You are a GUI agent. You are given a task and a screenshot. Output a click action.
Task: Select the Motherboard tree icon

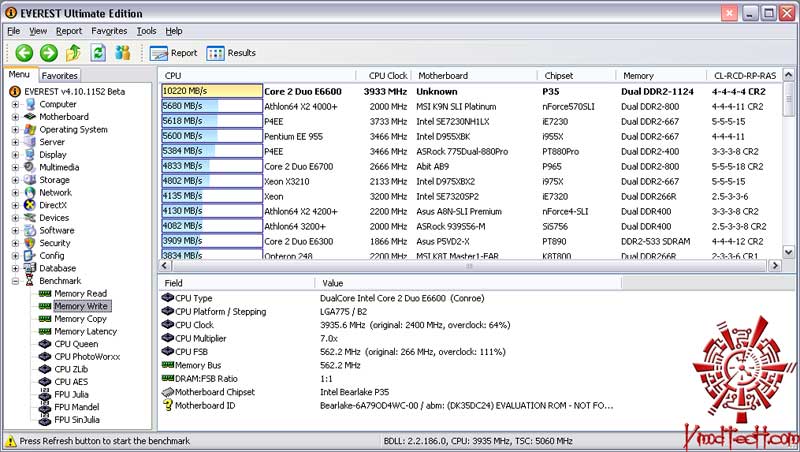click(x=30, y=117)
